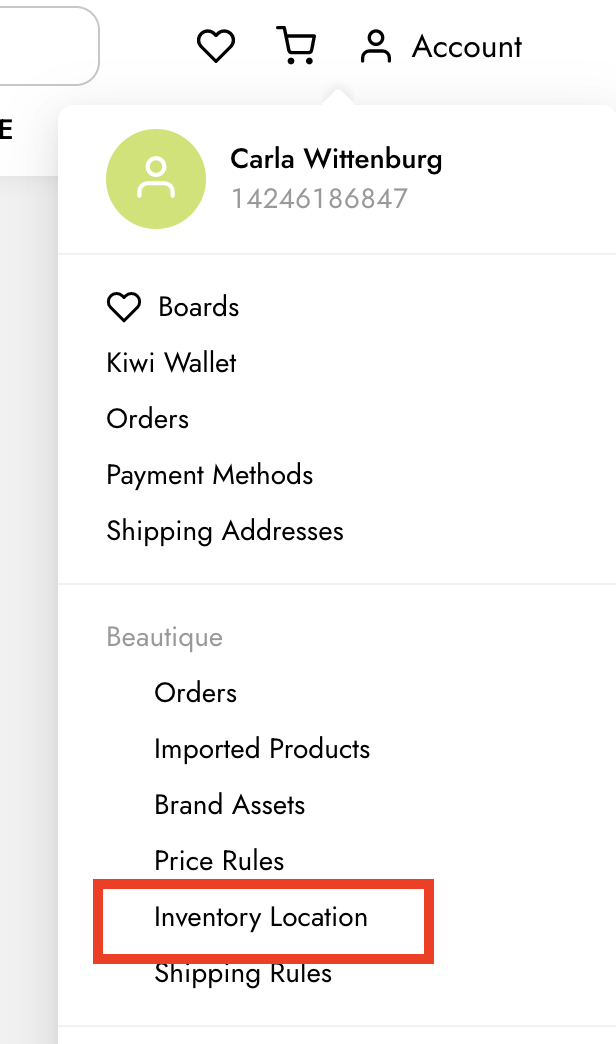Open Shipping Addresses
Image resolution: width=616 pixels, height=1044 pixels.
(225, 531)
